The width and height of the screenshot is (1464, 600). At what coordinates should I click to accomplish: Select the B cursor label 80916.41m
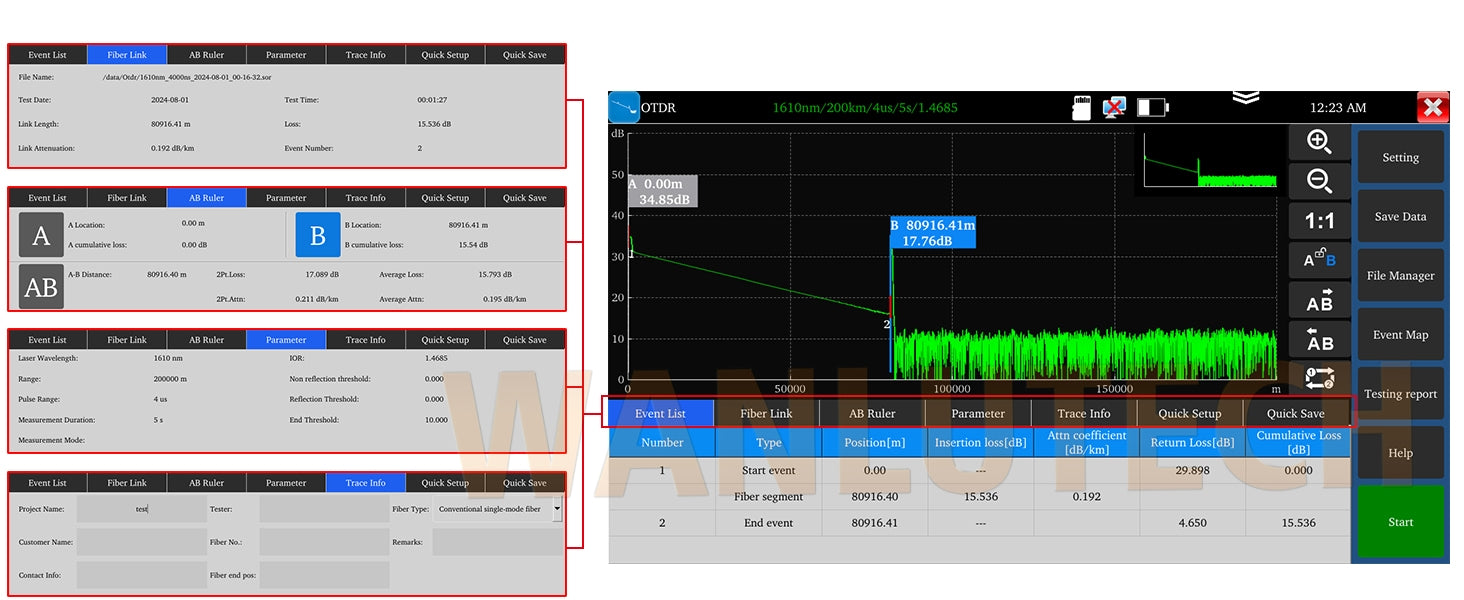tap(932, 233)
